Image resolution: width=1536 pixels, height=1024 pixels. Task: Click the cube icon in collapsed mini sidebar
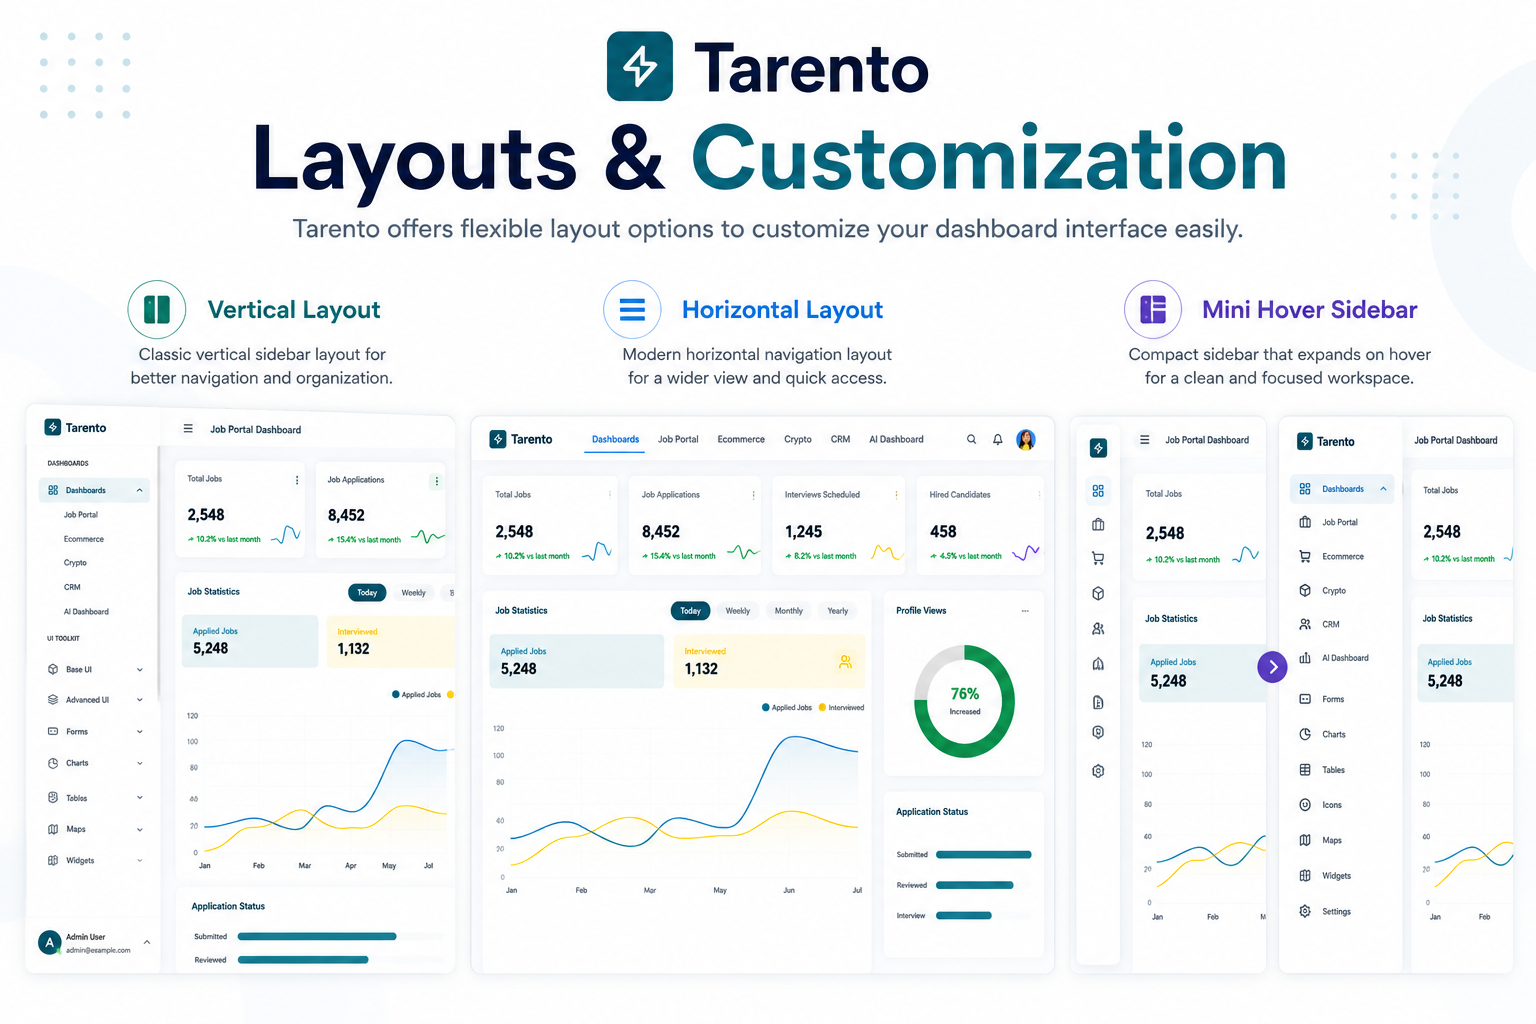(1098, 593)
